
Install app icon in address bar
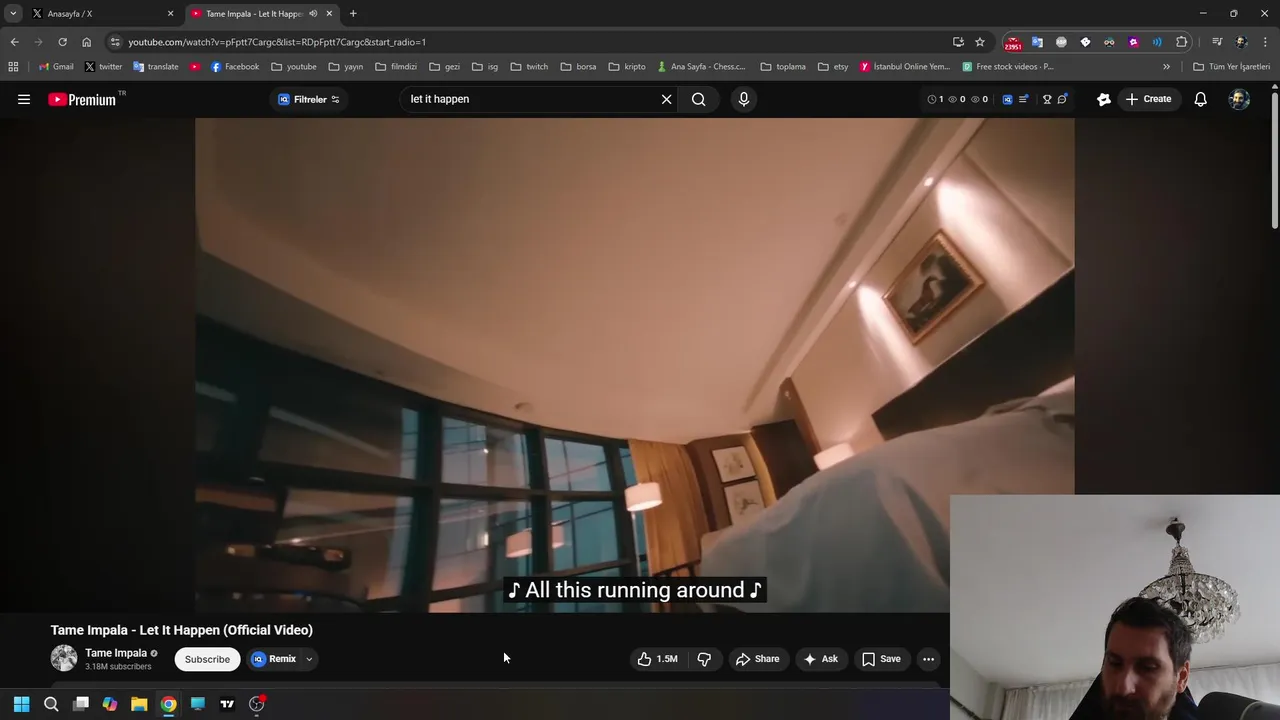point(958,42)
